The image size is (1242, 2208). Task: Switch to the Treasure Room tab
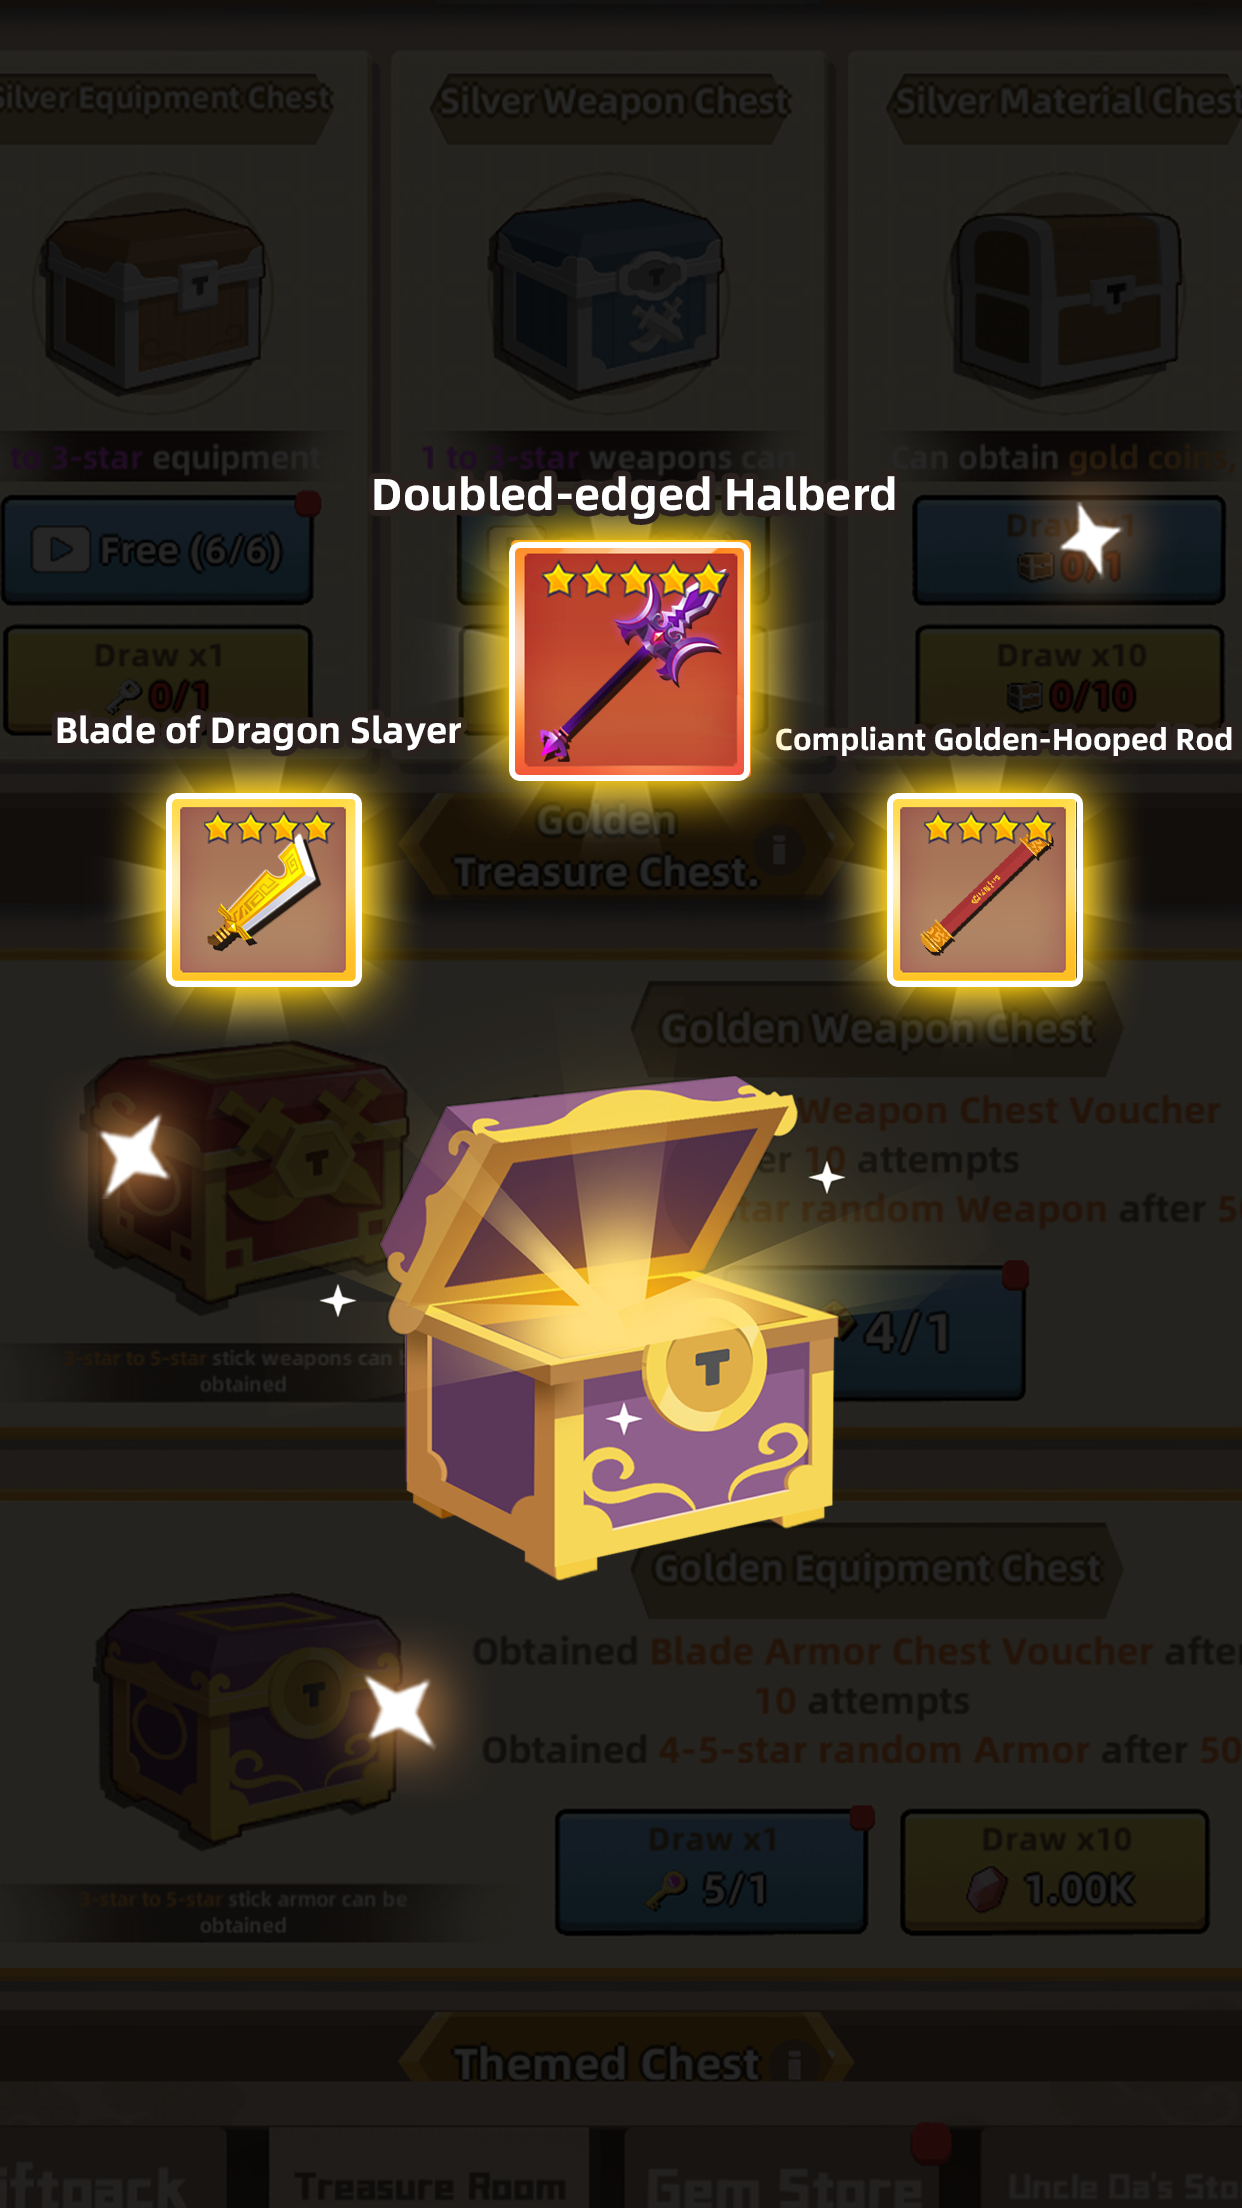click(430, 2185)
